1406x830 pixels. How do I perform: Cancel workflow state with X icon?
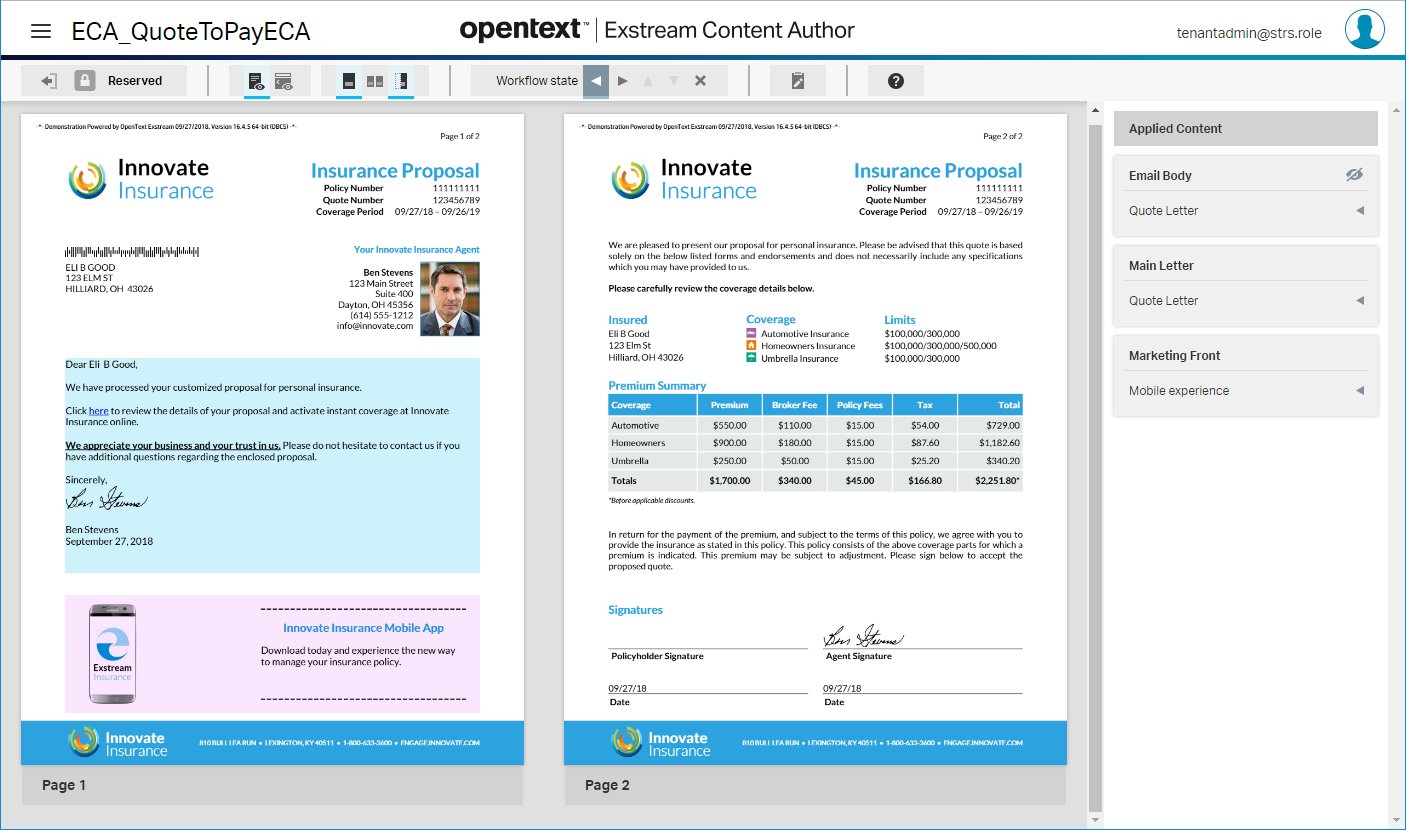click(x=701, y=81)
